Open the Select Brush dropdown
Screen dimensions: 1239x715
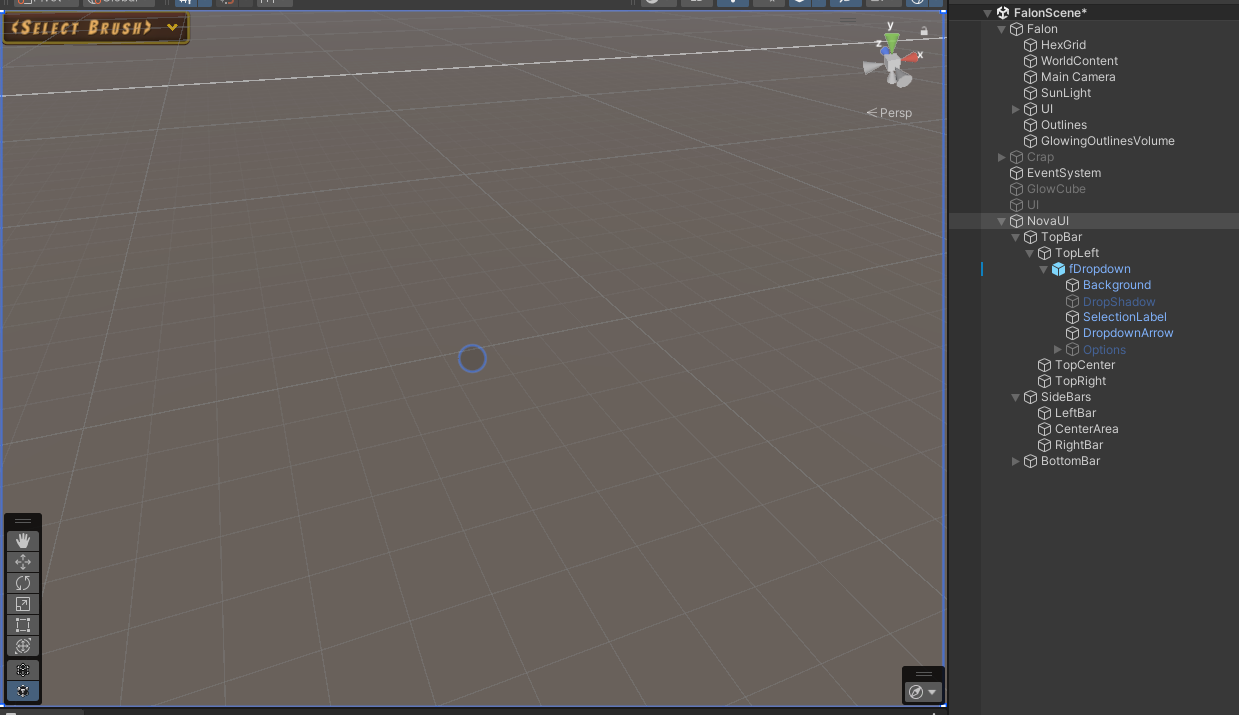(x=171, y=29)
